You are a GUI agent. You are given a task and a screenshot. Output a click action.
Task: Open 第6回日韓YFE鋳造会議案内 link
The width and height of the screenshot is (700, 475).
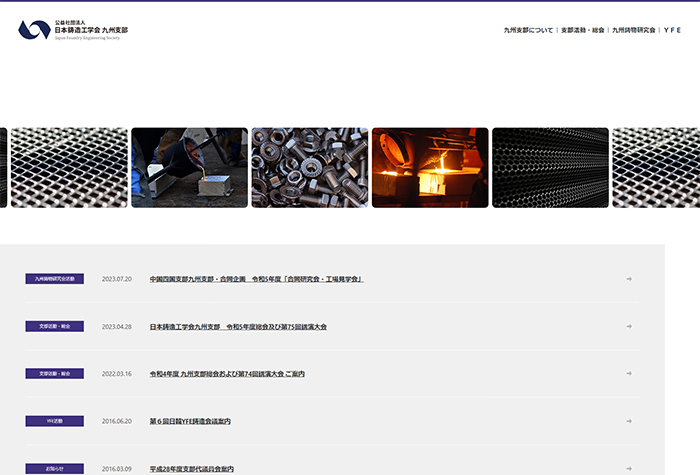[x=190, y=421]
